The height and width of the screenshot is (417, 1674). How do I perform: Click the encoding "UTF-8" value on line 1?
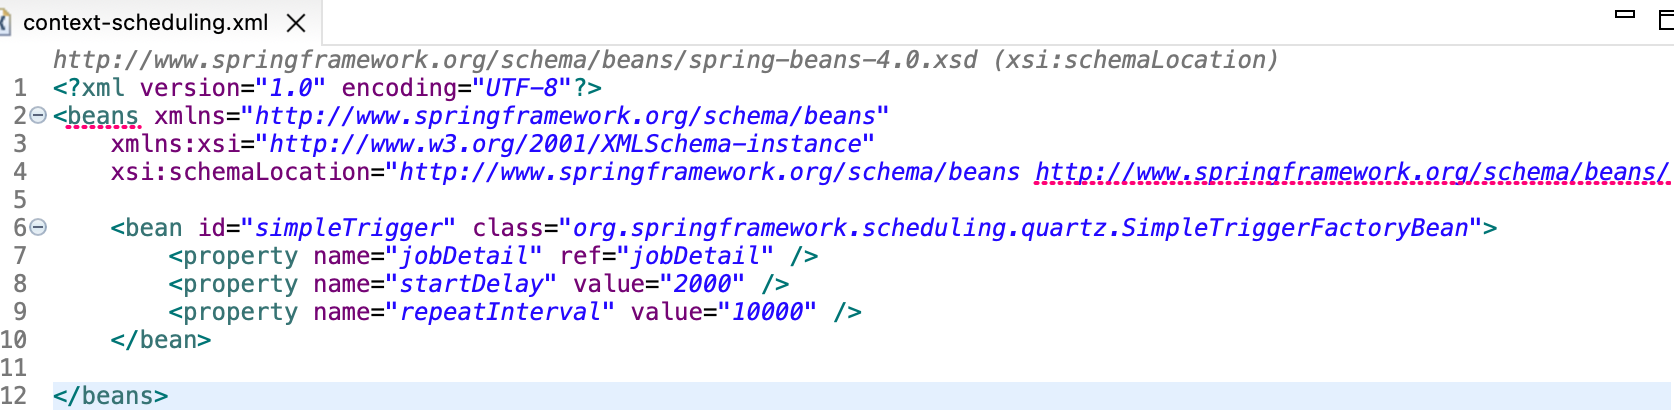(521, 88)
